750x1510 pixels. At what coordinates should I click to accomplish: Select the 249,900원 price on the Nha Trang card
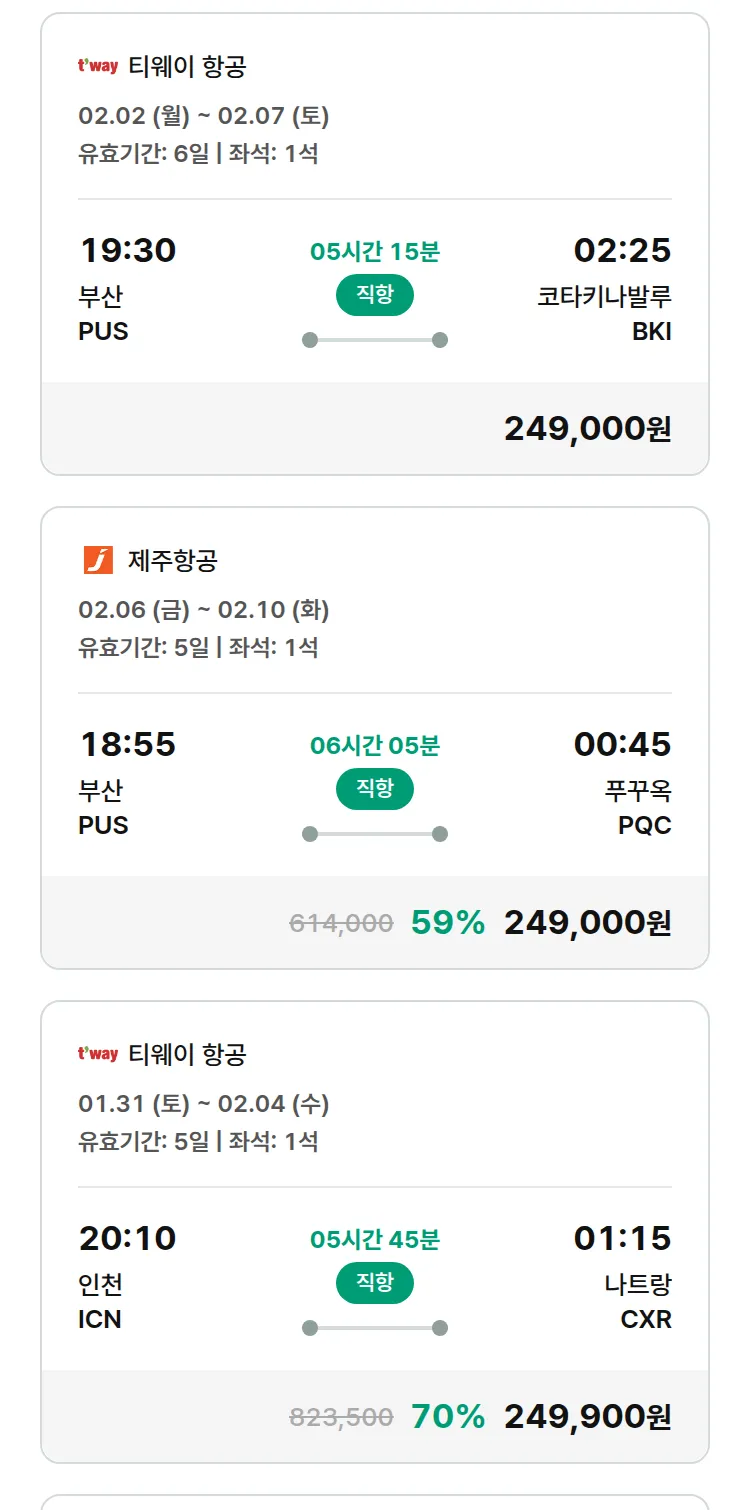pos(587,1417)
